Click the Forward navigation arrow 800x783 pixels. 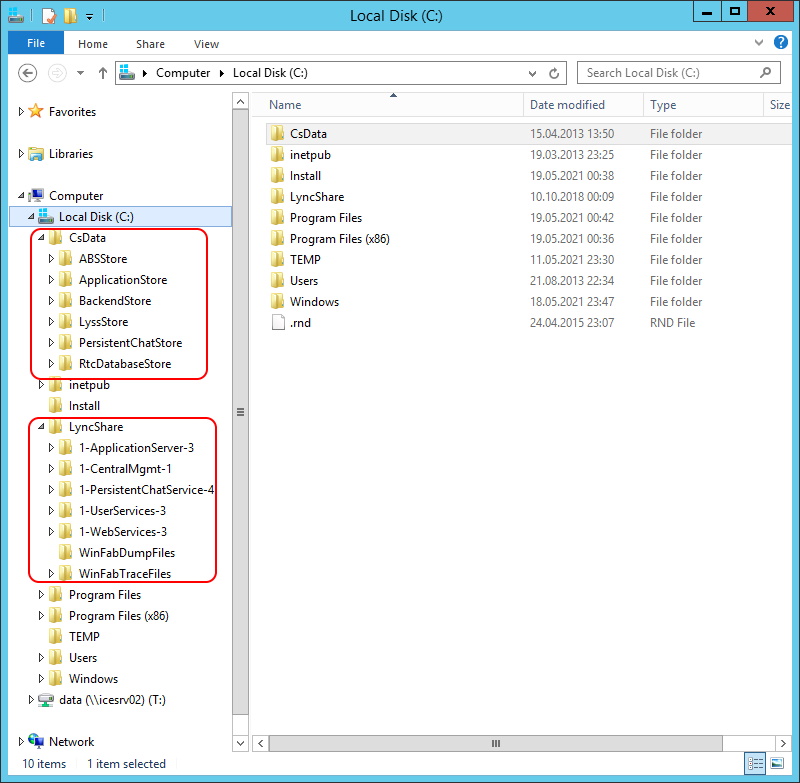pos(57,73)
